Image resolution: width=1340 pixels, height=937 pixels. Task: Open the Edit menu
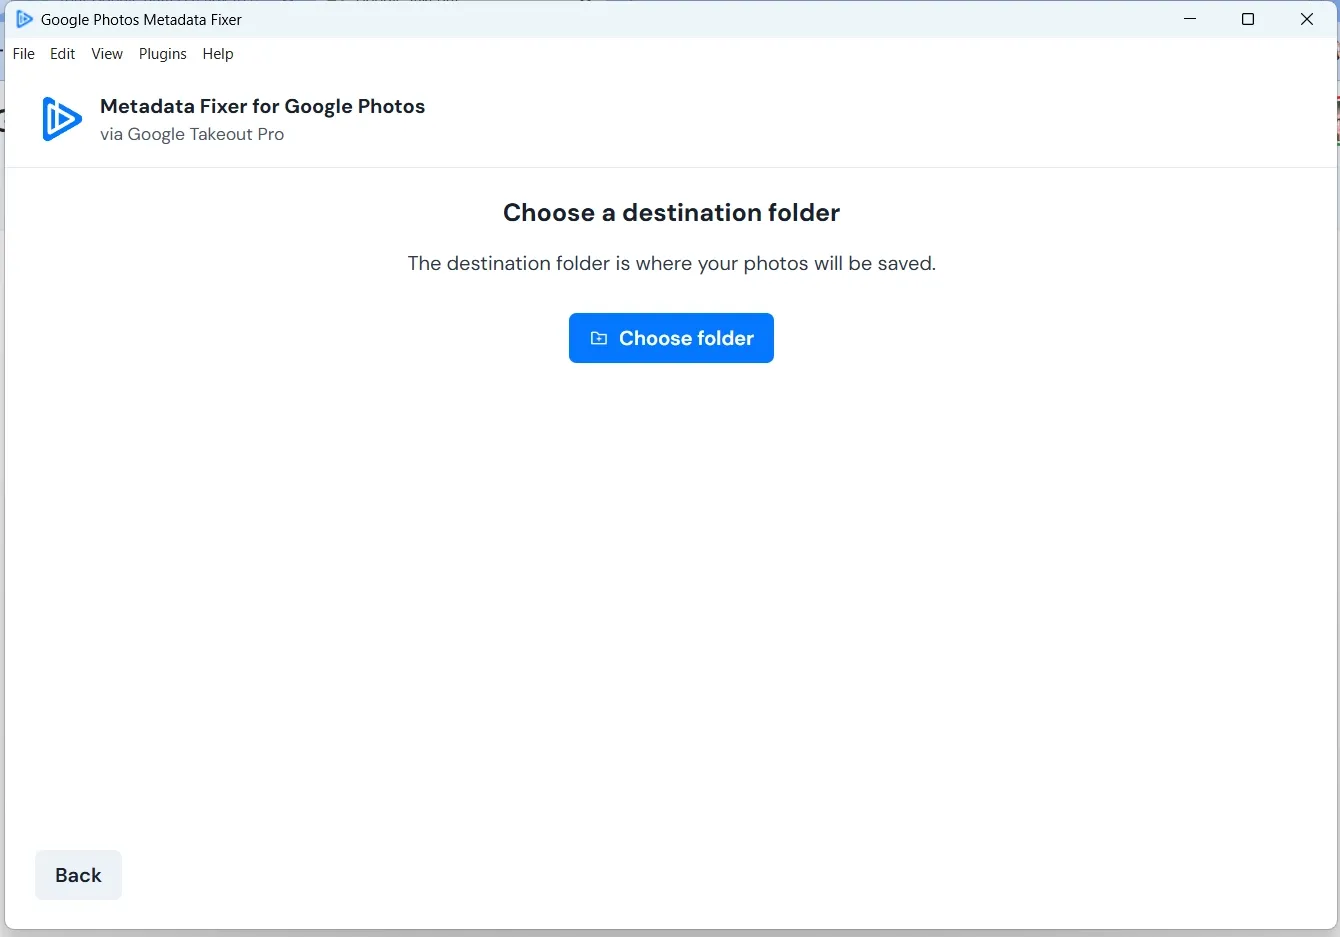(63, 54)
